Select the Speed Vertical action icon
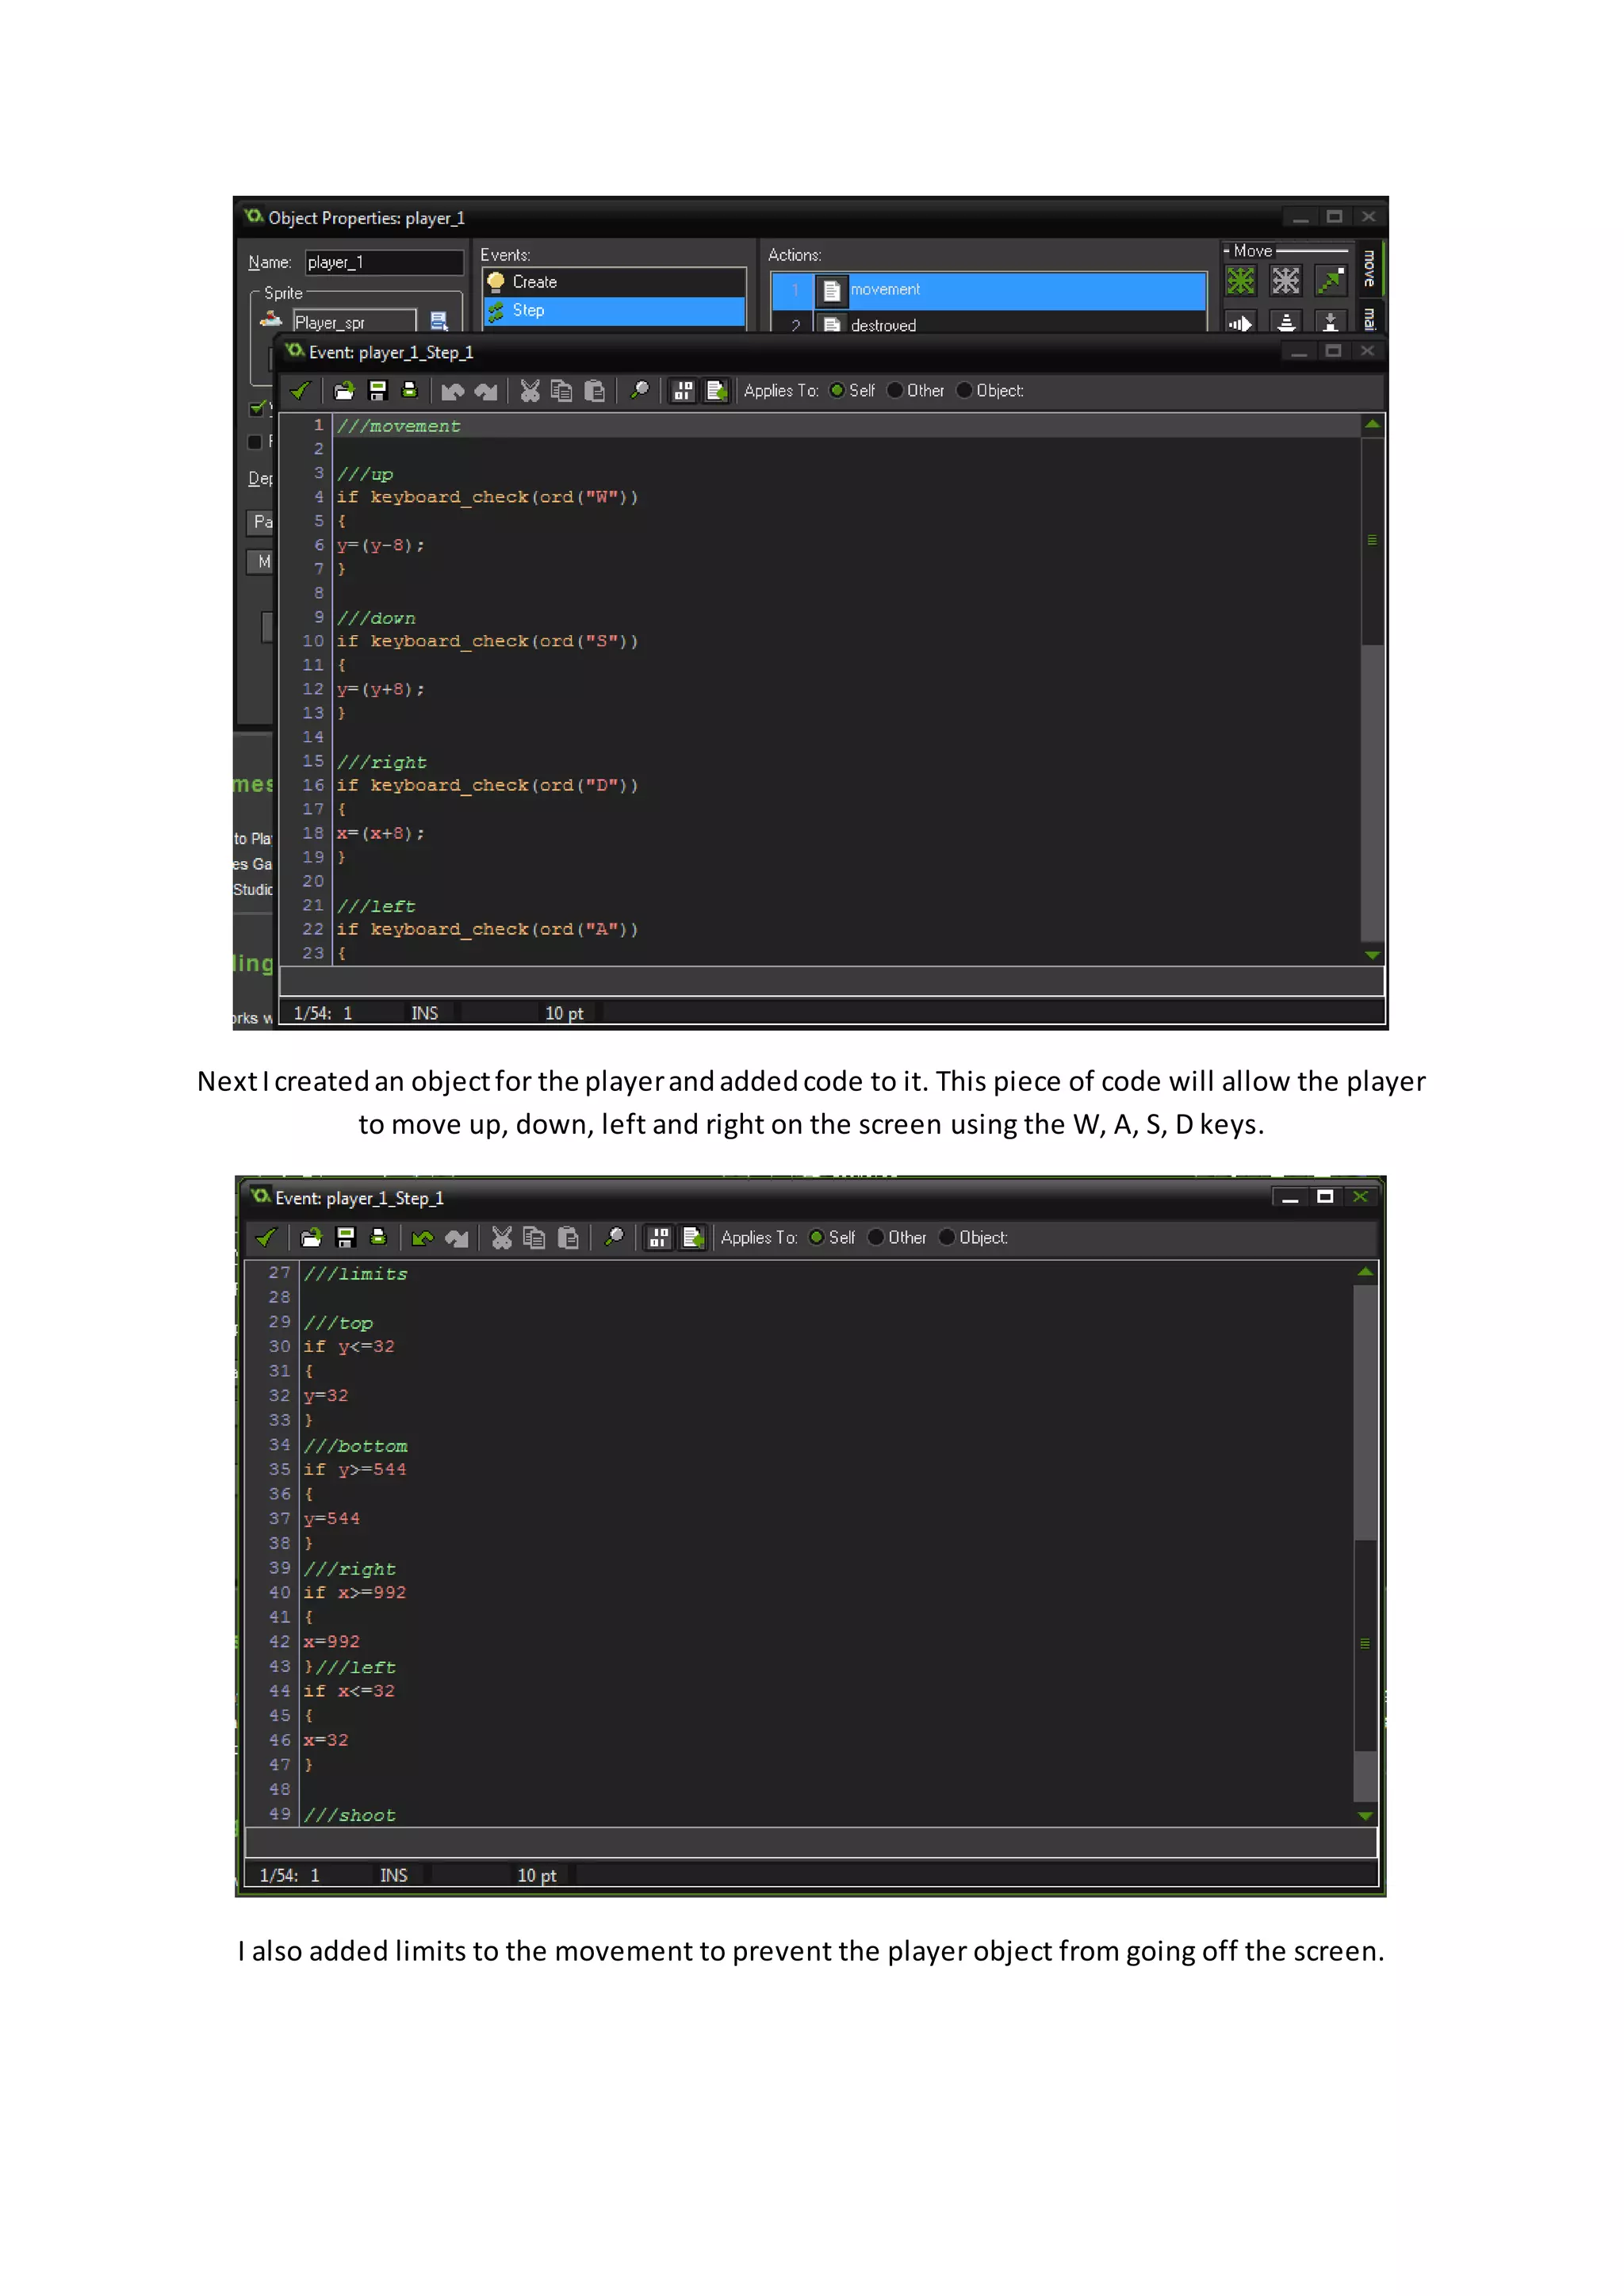The image size is (1624, 2296). click(x=1286, y=322)
